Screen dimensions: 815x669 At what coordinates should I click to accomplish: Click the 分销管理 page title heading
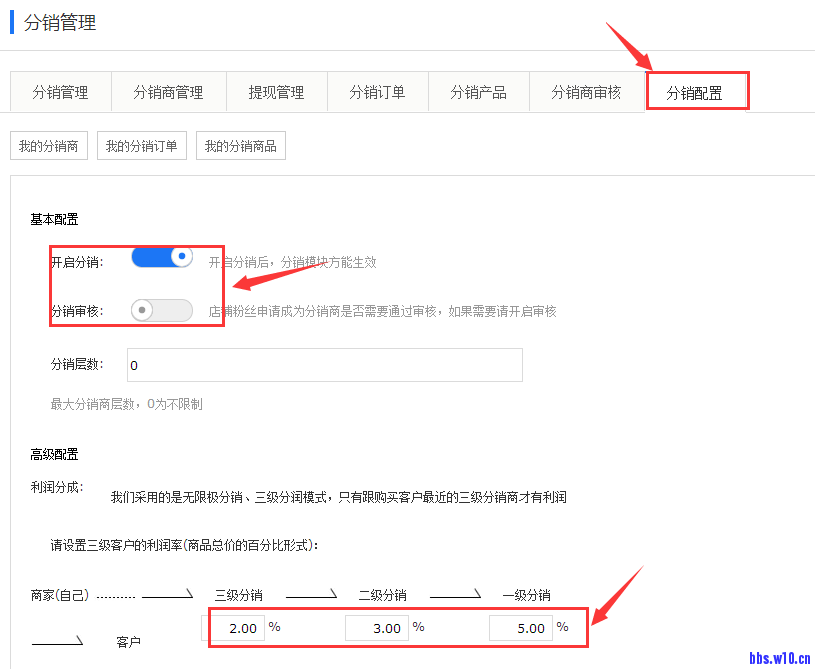click(x=60, y=22)
